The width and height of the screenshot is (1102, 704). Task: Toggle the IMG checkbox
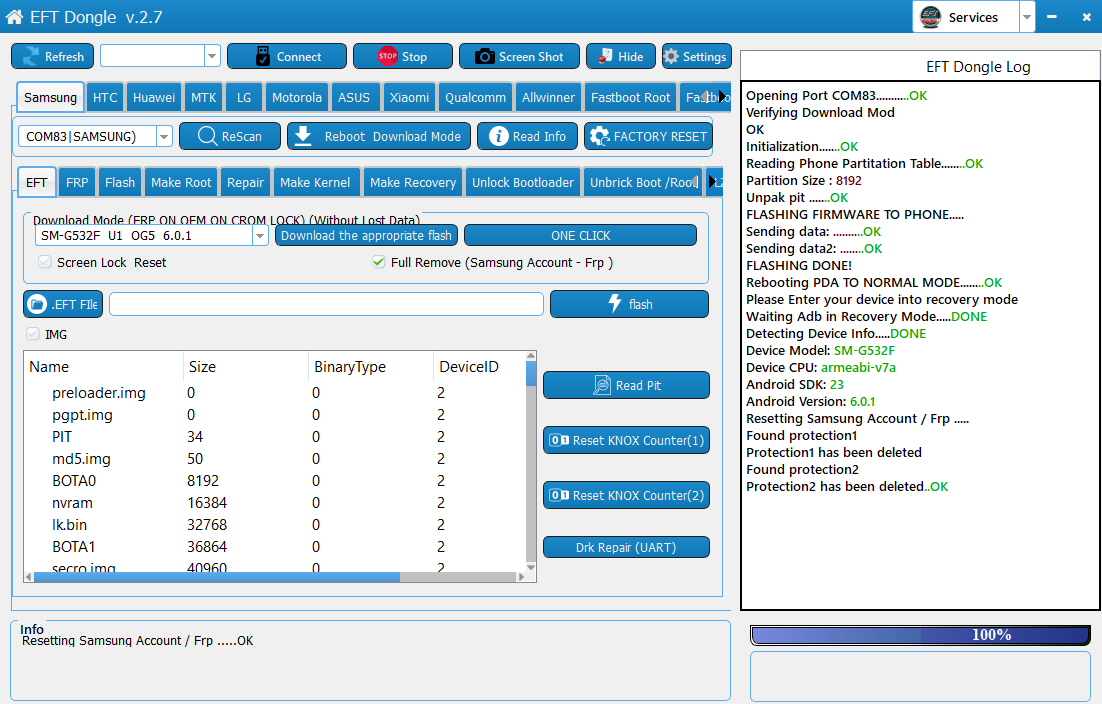(x=33, y=334)
